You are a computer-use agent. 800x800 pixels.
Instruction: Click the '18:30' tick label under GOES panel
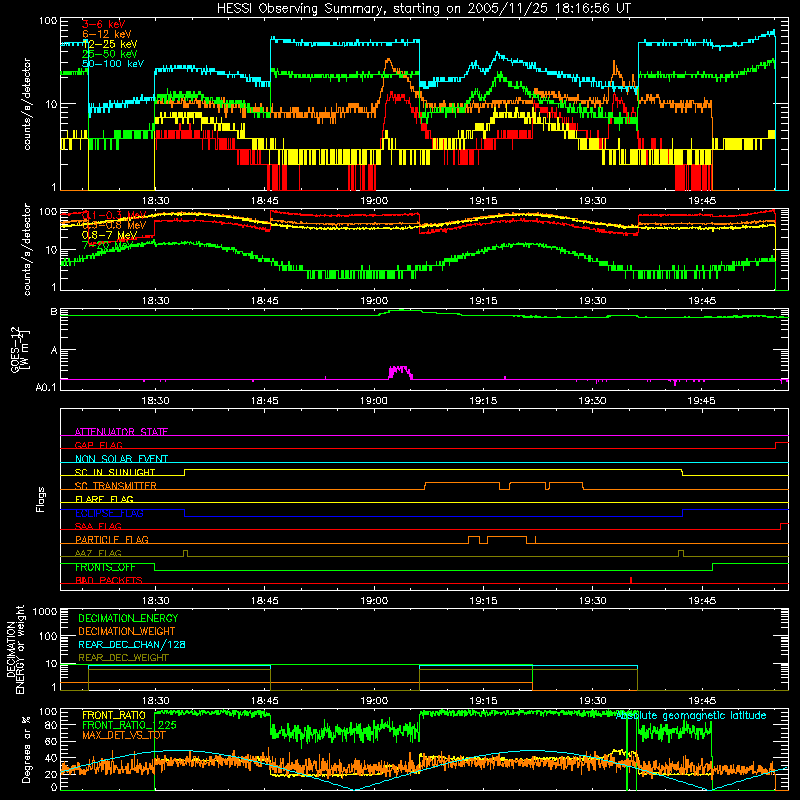click(x=155, y=401)
